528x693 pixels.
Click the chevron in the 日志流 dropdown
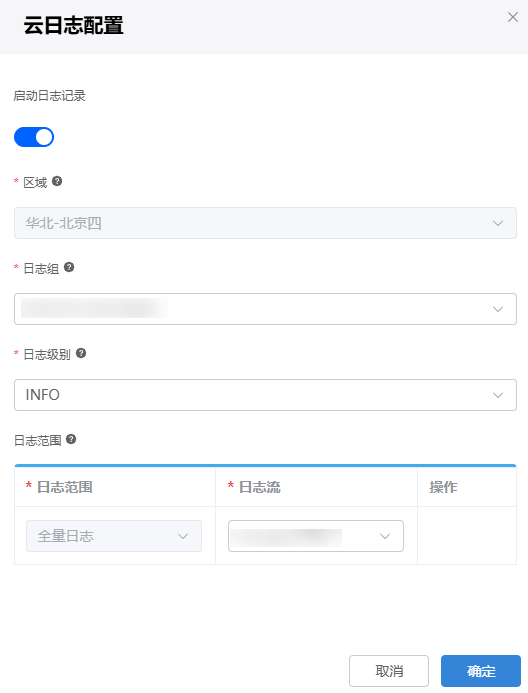pos(385,536)
